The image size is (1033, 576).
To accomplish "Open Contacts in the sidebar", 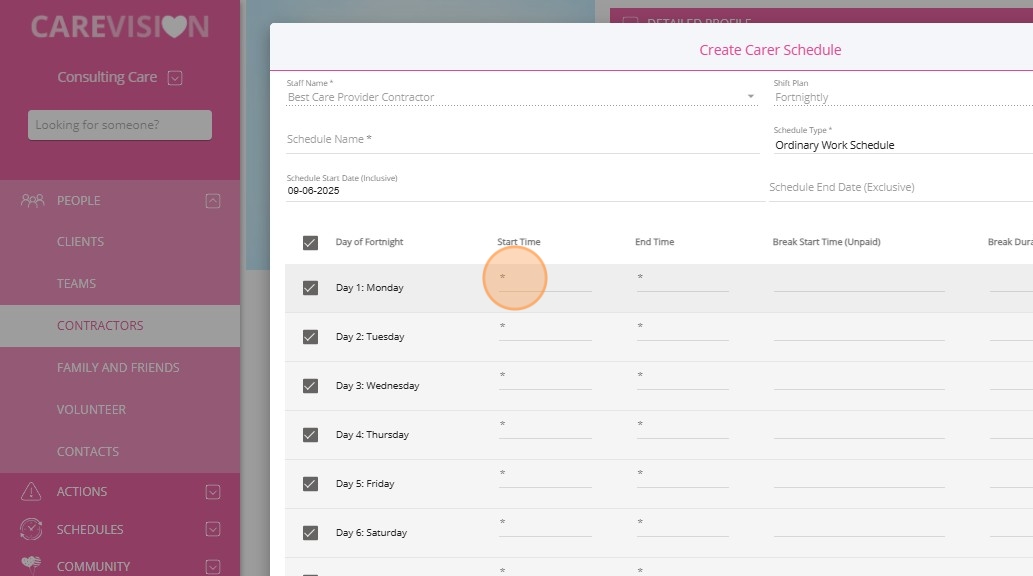I will [88, 451].
